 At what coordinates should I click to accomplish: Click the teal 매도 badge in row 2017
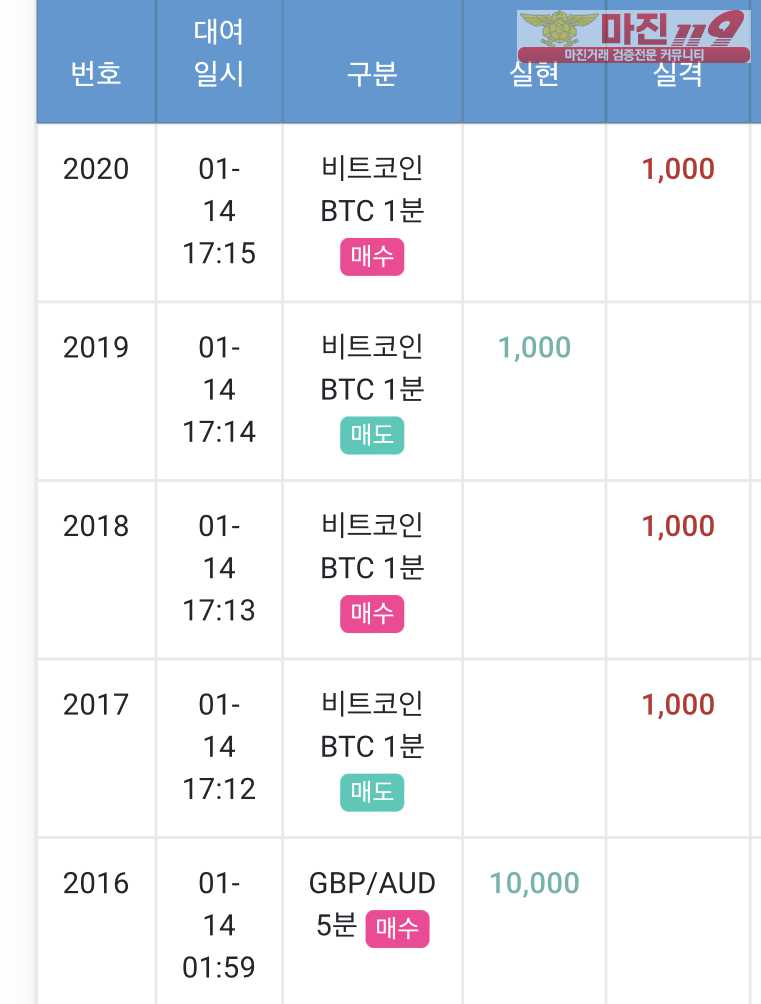point(372,793)
